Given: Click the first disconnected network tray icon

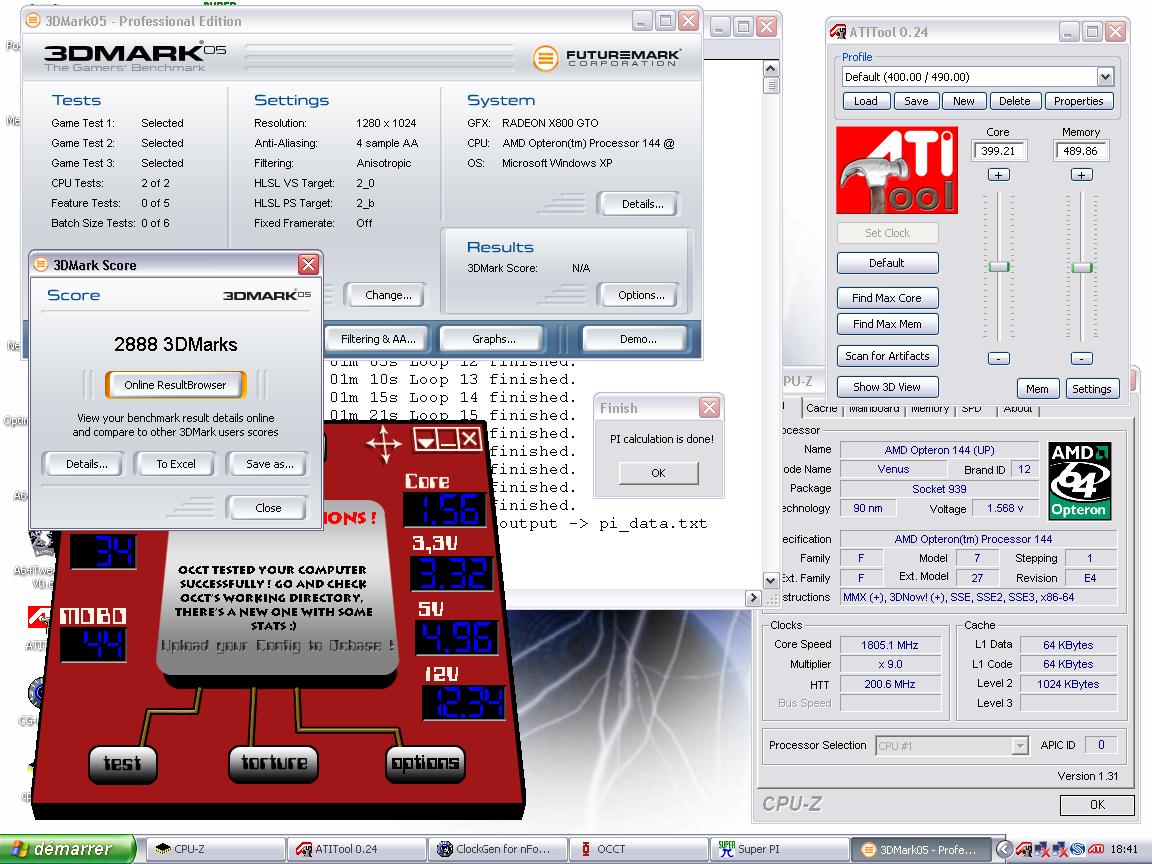Looking at the screenshot, I should click(1043, 849).
